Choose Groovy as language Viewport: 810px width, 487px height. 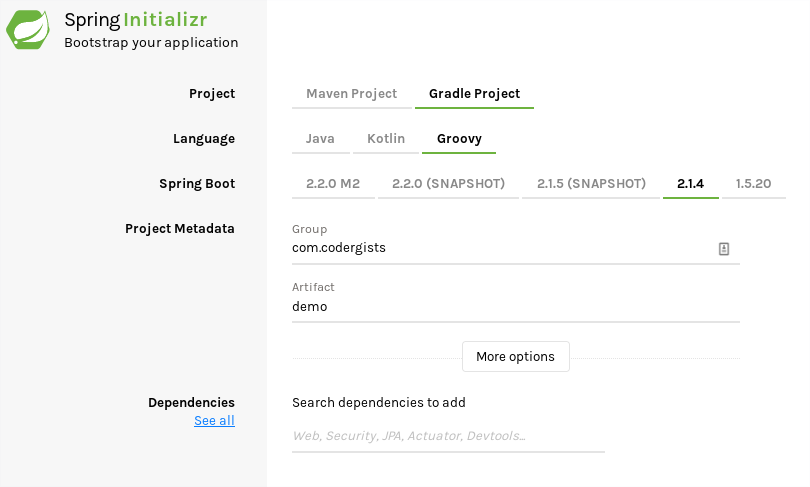coord(459,139)
